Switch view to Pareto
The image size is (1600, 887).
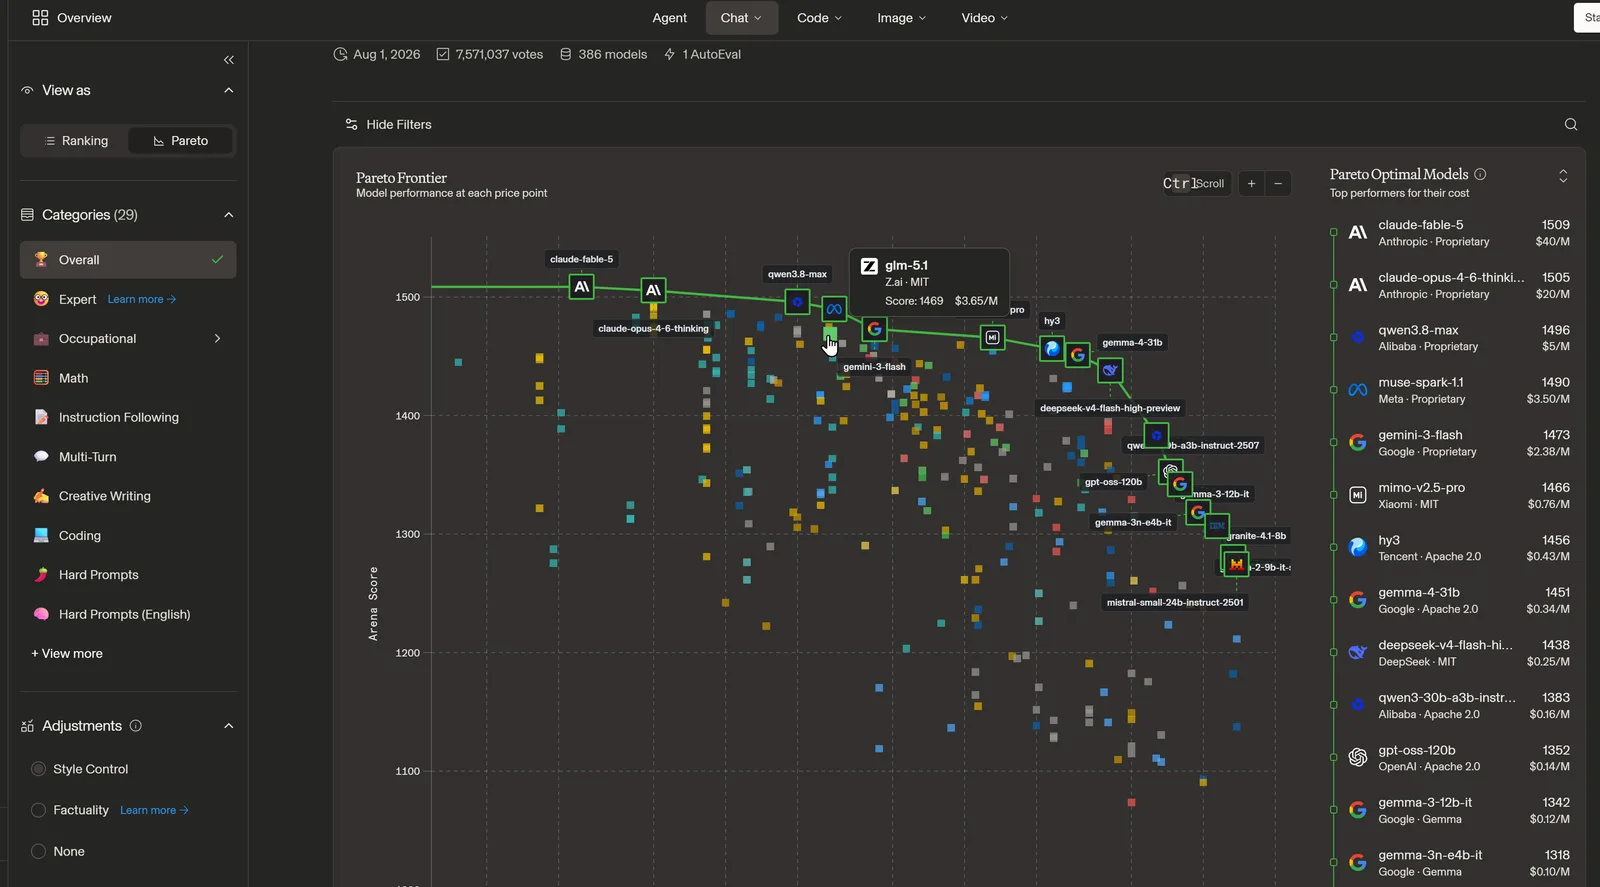click(181, 141)
